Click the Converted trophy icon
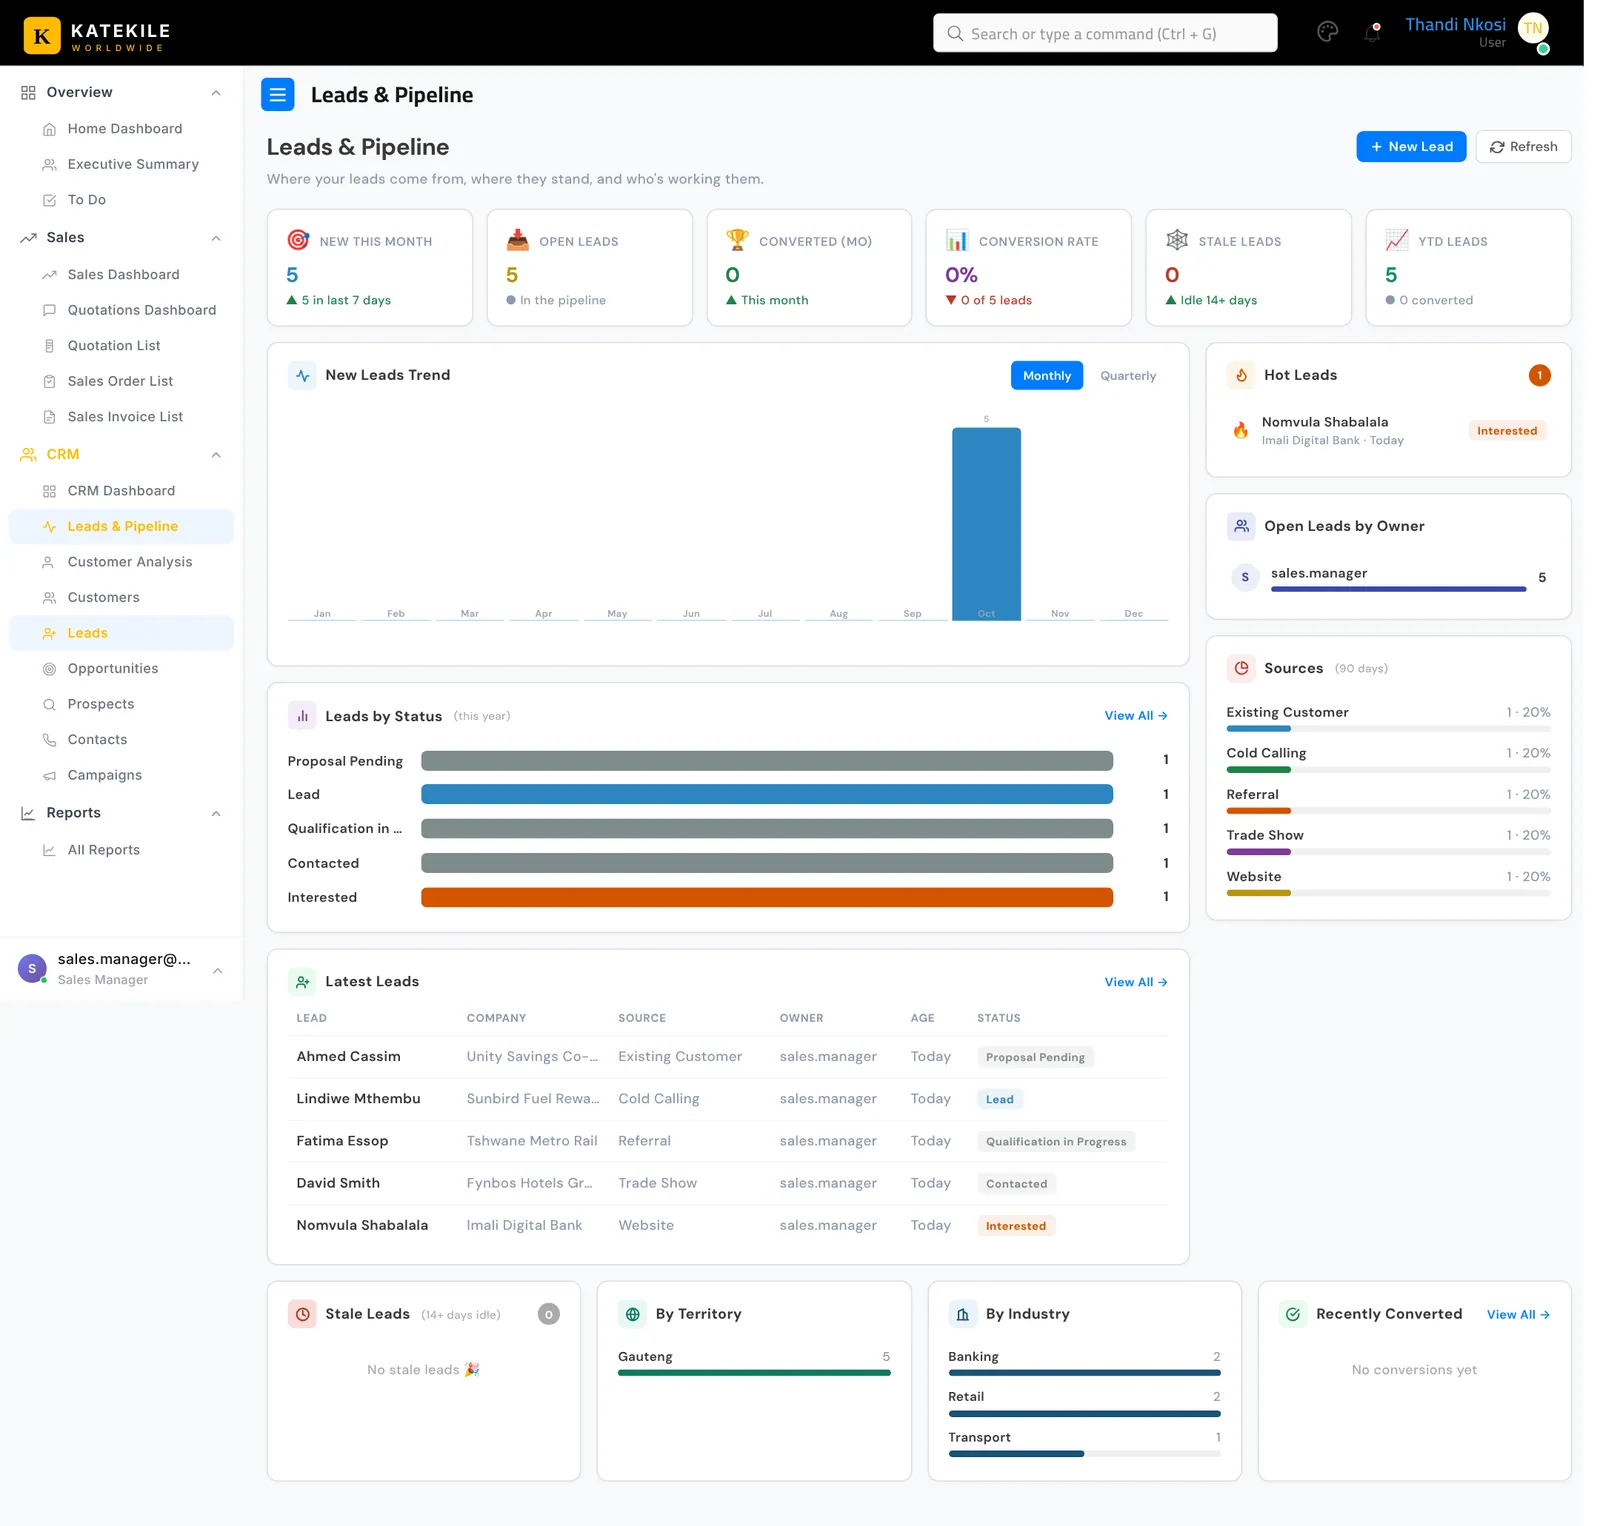Viewport: 1600px width, 1526px height. pyautogui.click(x=737, y=240)
